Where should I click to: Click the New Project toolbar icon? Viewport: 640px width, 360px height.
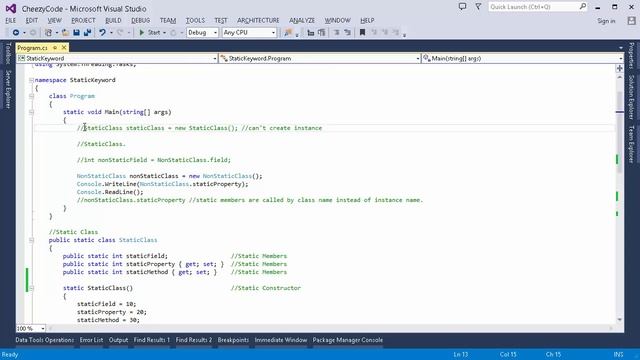point(48,32)
